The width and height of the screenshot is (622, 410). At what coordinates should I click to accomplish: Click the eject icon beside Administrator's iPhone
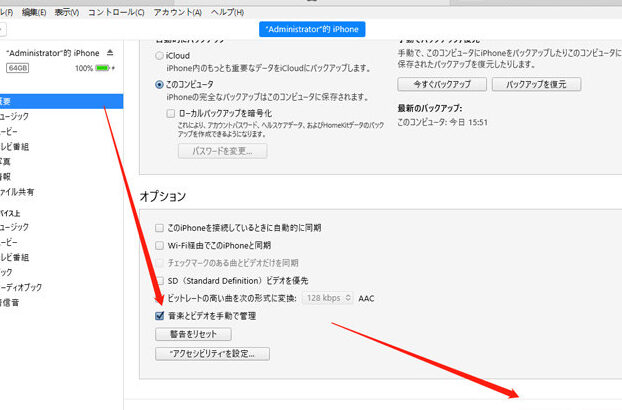(x=110, y=53)
